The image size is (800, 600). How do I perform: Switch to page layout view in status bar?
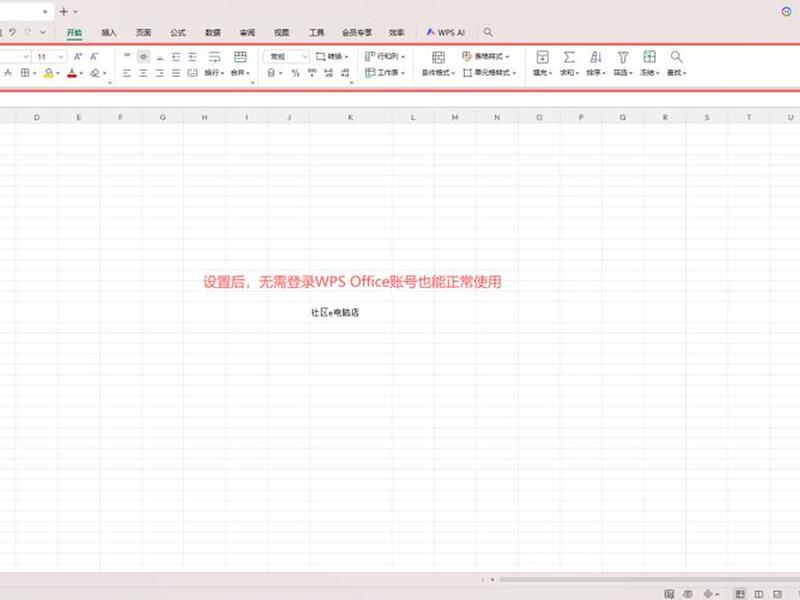759,594
